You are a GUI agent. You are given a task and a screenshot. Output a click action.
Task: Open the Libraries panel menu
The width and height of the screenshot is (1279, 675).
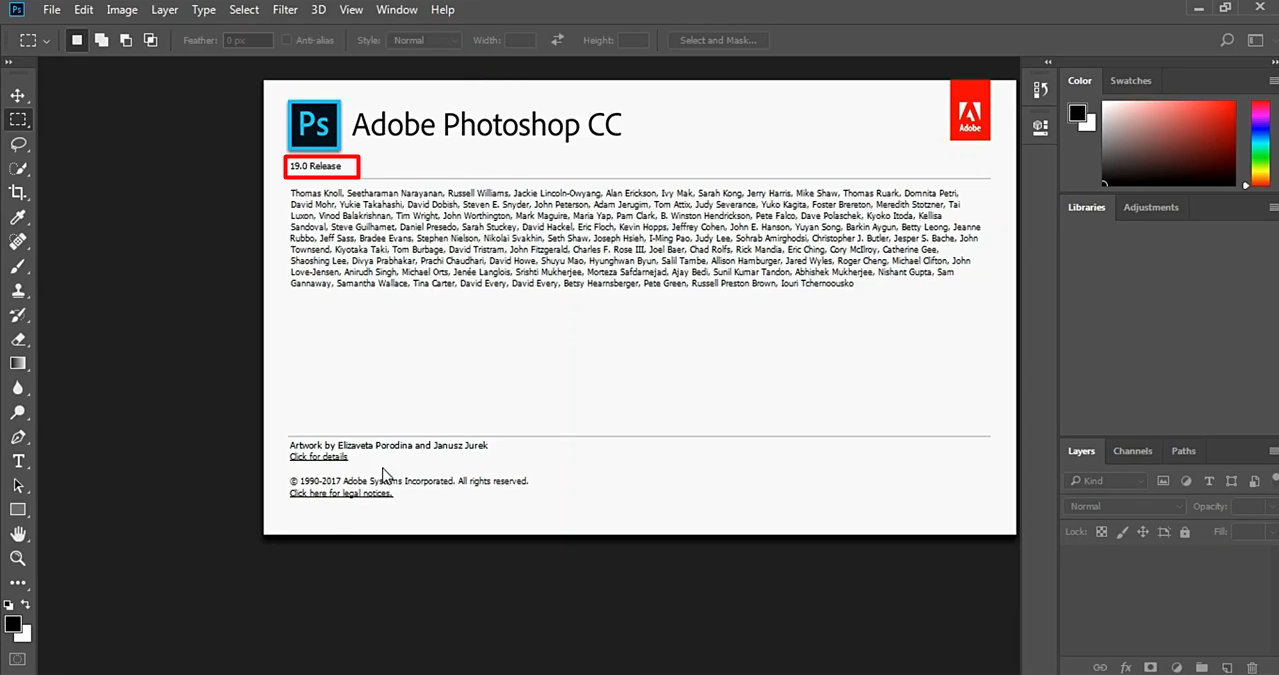[x=1273, y=207]
